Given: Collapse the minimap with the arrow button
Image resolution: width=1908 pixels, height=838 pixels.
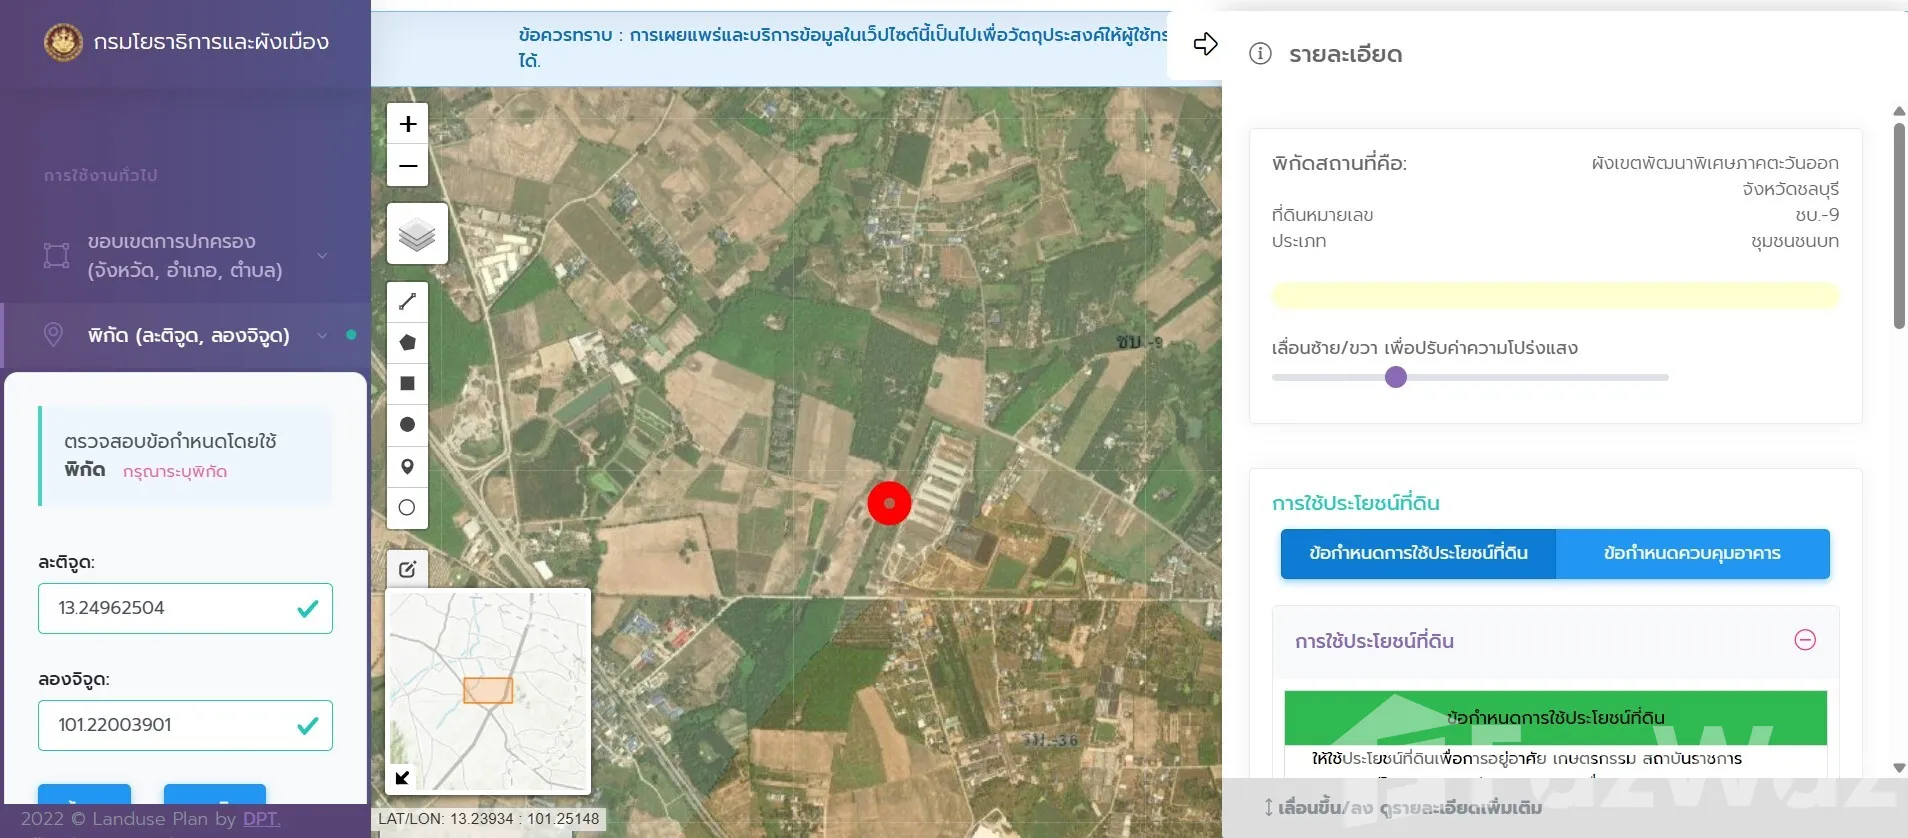Looking at the screenshot, I should coord(402,777).
